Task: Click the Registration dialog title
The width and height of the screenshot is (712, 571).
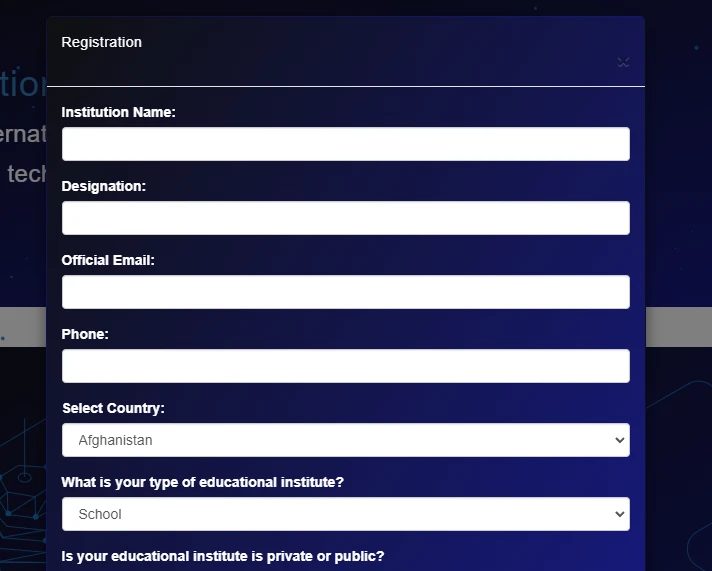Action: (x=101, y=42)
